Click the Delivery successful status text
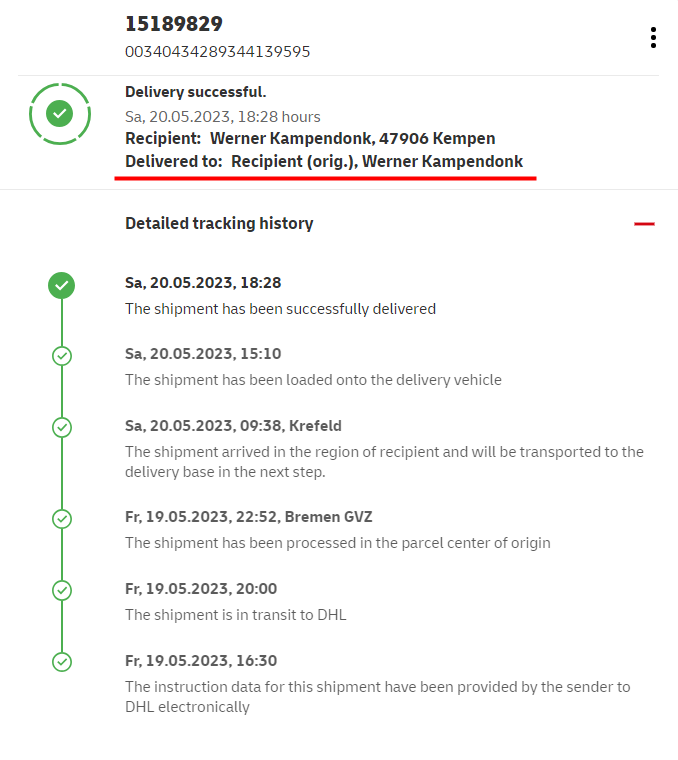The width and height of the screenshot is (678, 760). point(195,92)
